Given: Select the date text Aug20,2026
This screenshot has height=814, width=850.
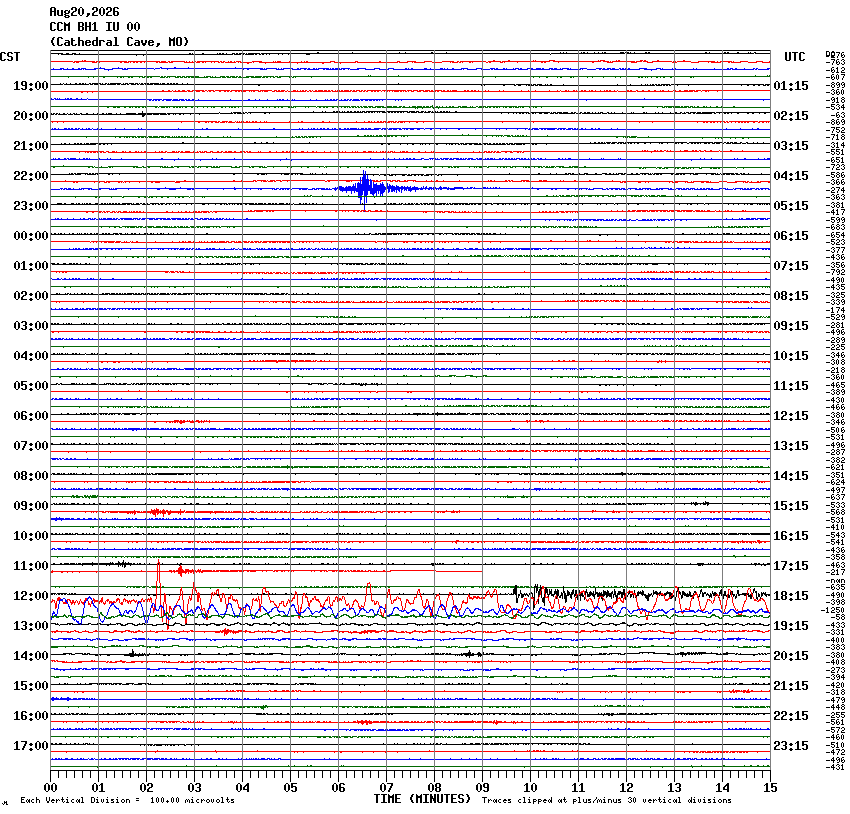Looking at the screenshot, I should (84, 12).
